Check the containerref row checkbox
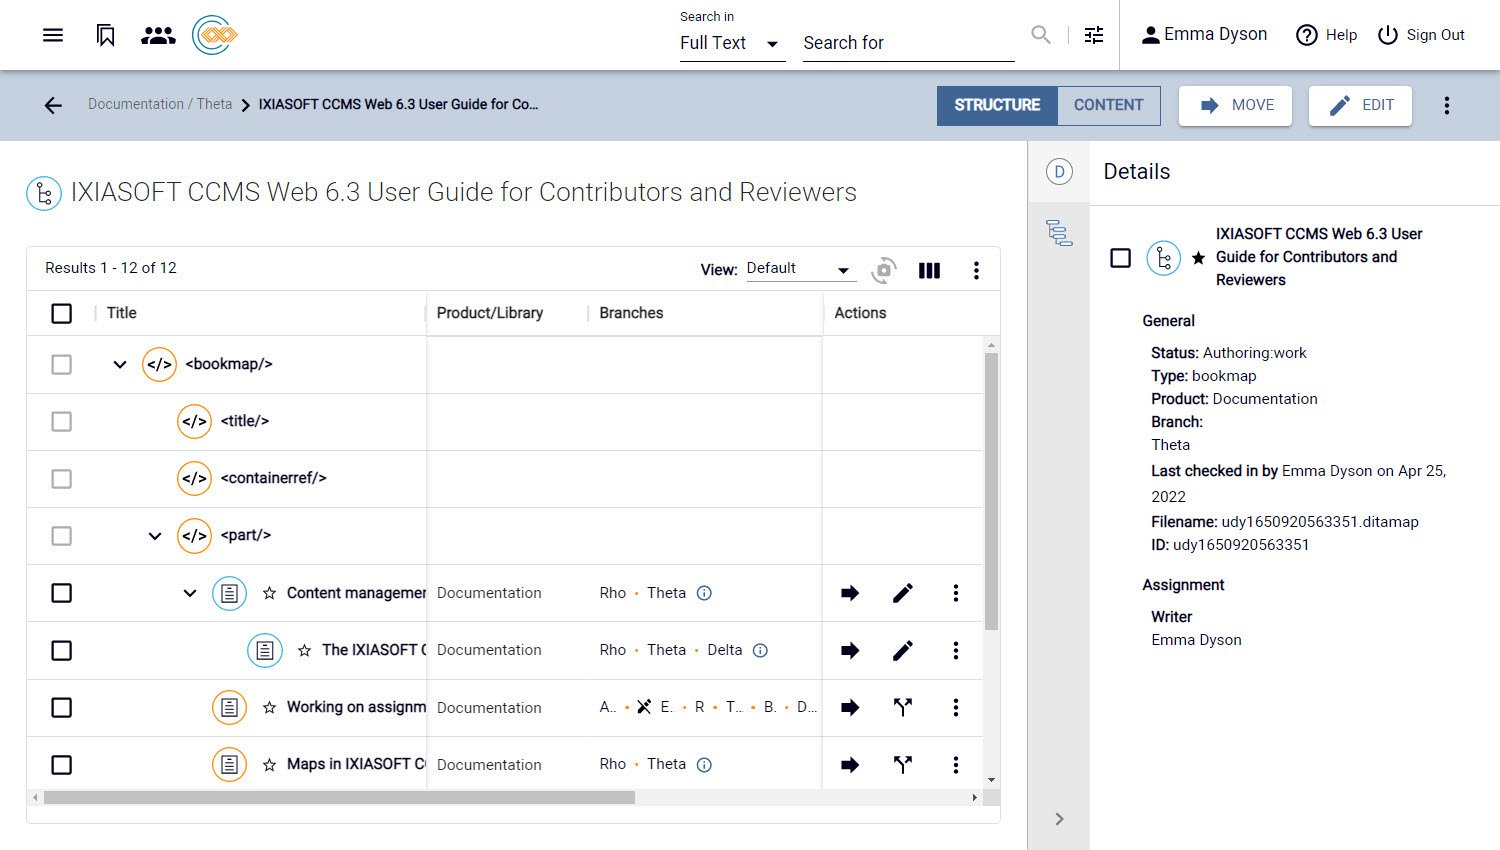Viewport: 1500px width, 850px height. tap(61, 478)
